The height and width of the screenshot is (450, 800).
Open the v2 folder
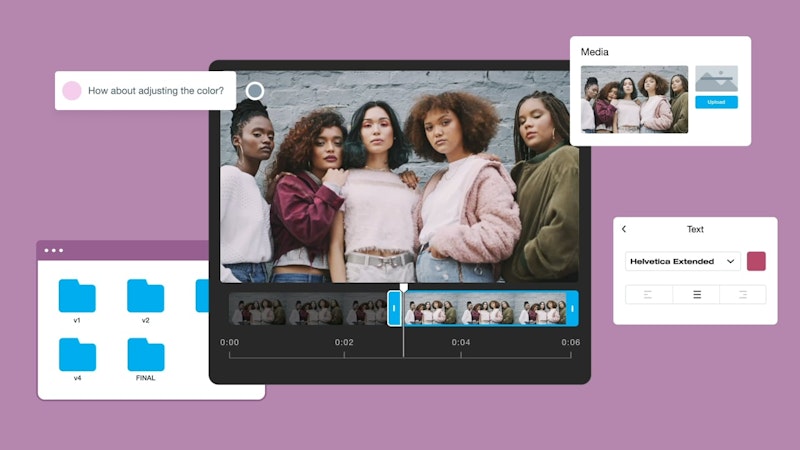tap(145, 297)
